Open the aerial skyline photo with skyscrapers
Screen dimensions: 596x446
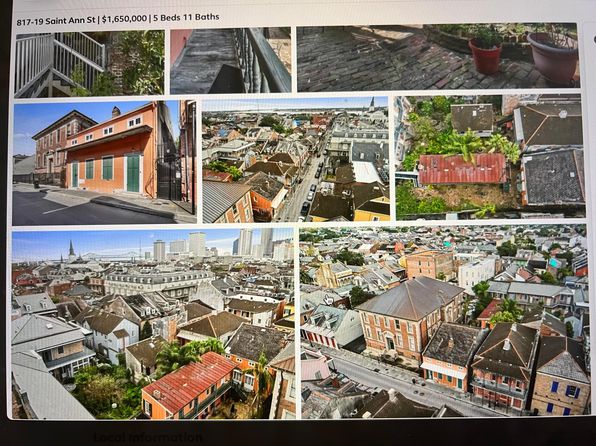click(154, 324)
